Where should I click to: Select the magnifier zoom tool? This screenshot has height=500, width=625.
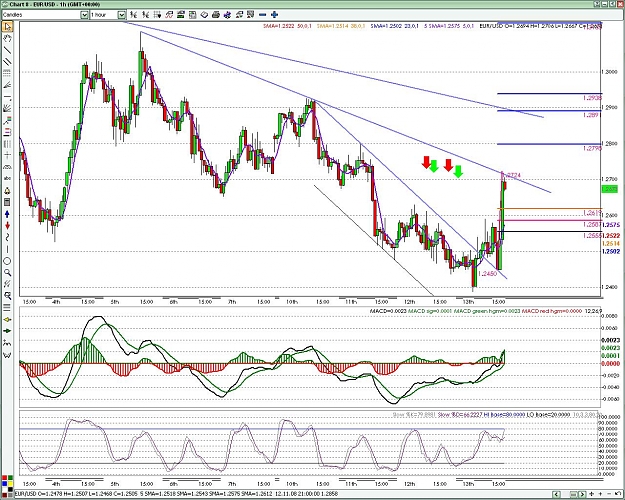point(7,273)
